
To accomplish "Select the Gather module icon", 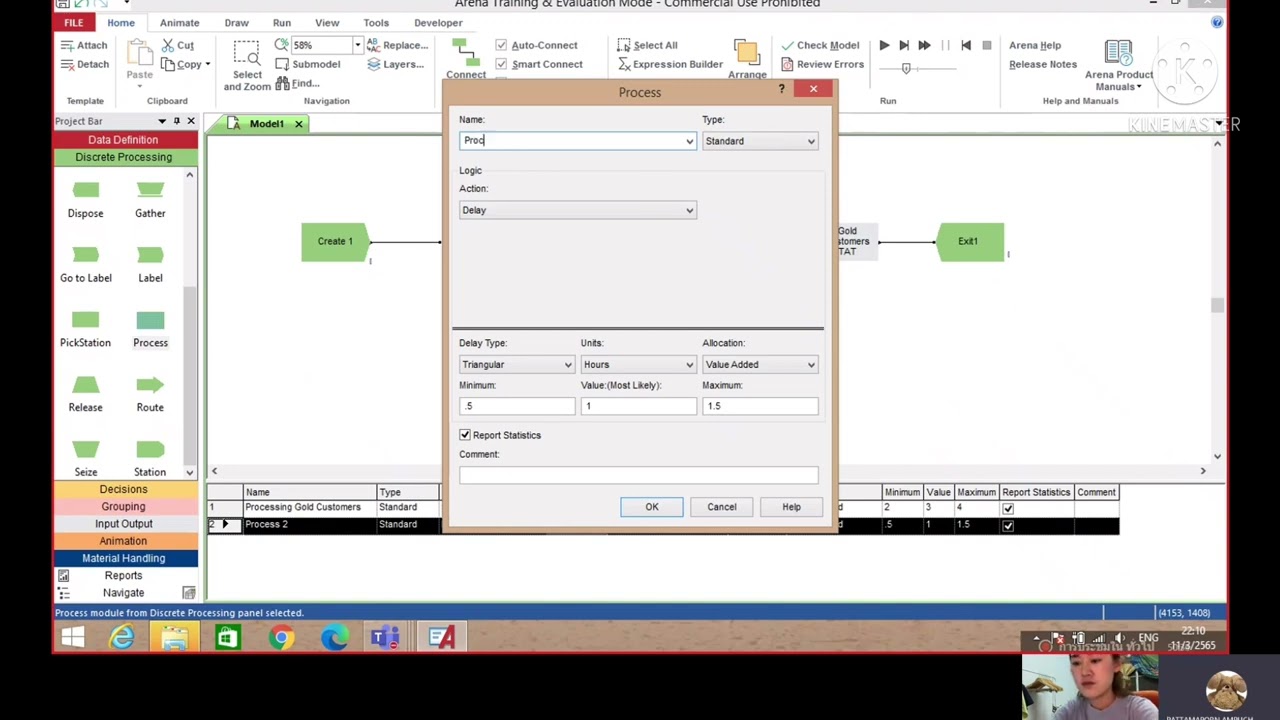I will [x=150, y=190].
